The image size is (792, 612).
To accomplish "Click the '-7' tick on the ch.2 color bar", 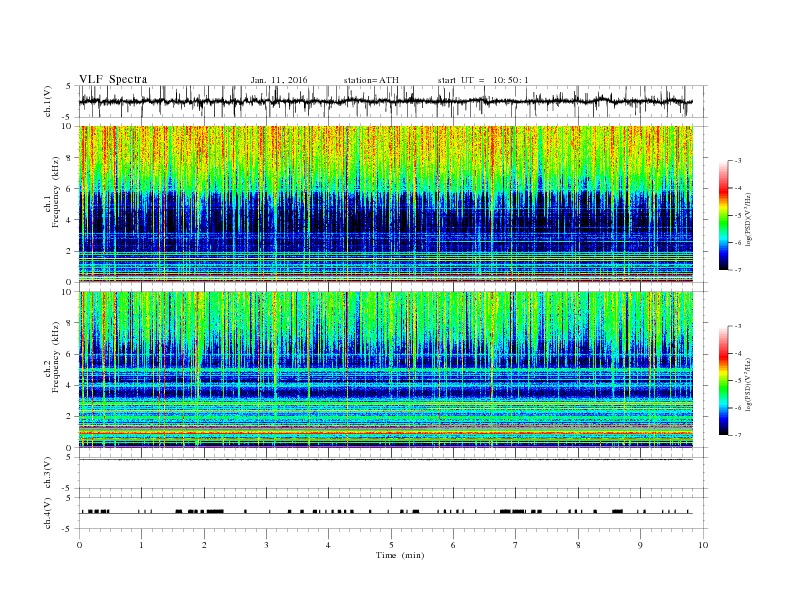I will tap(737, 435).
